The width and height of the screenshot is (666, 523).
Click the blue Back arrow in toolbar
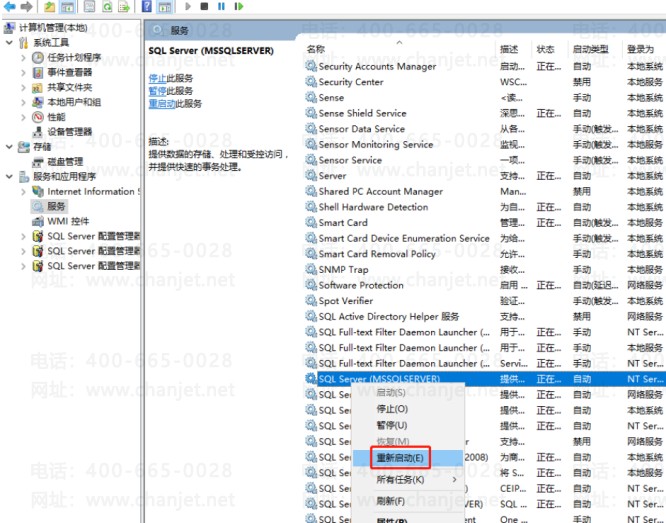tap(9, 6)
